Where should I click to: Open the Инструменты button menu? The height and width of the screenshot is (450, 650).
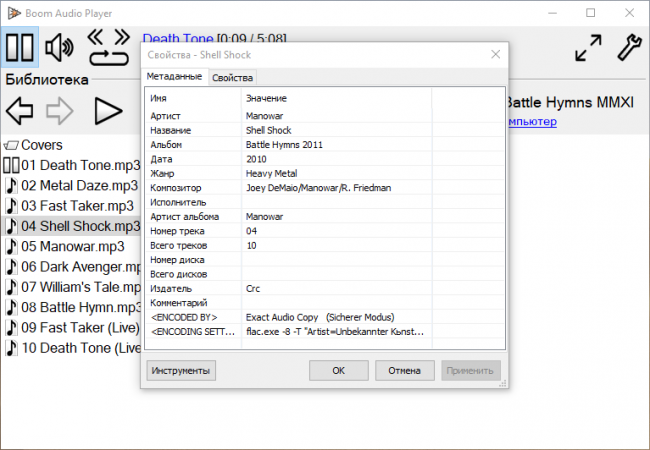(x=181, y=370)
